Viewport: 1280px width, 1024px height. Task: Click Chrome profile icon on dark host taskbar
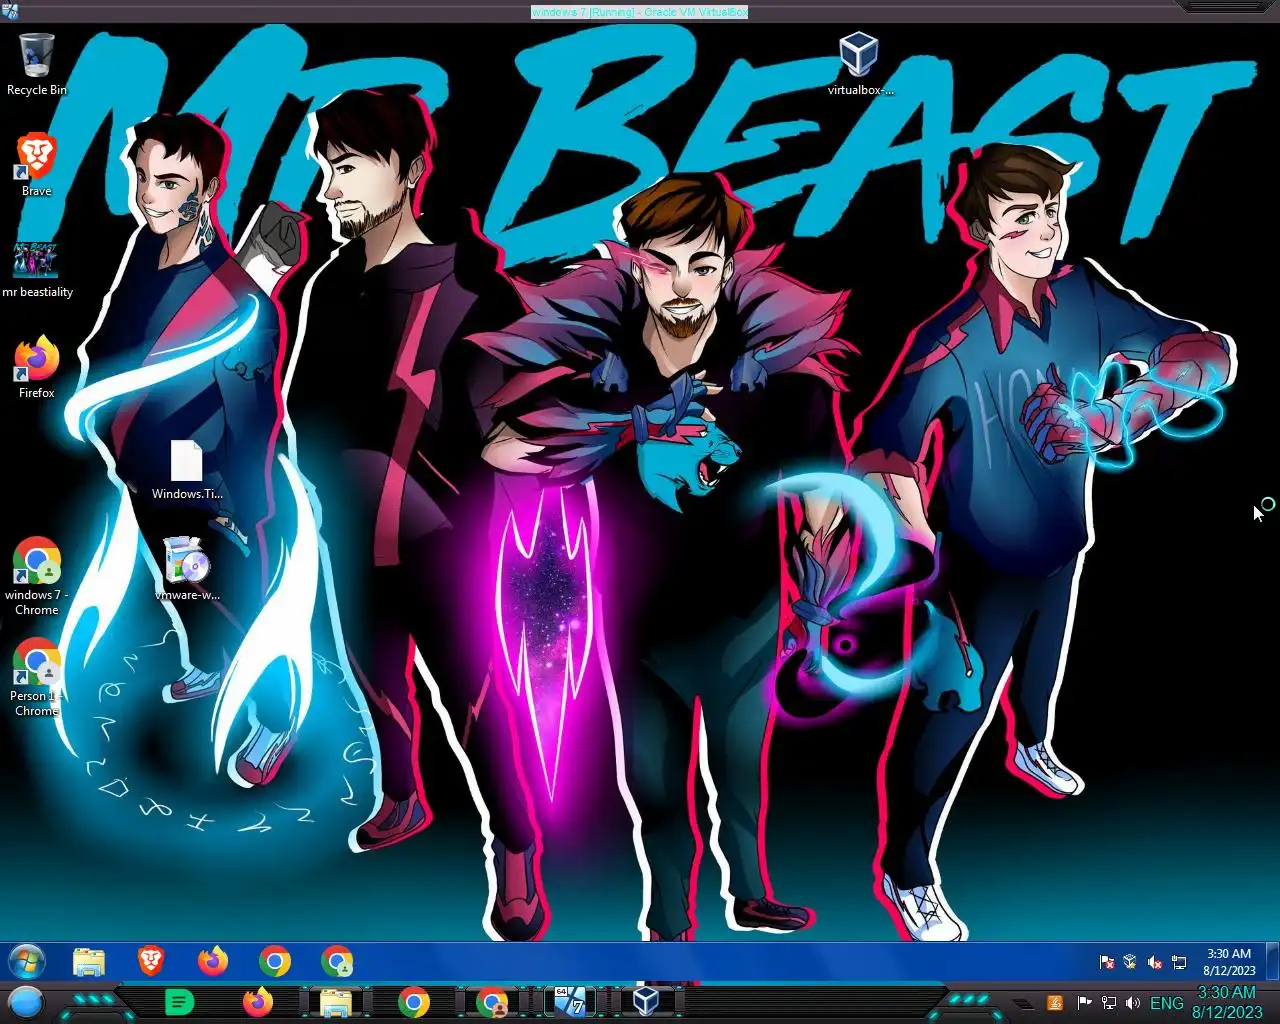pyautogui.click(x=492, y=1002)
